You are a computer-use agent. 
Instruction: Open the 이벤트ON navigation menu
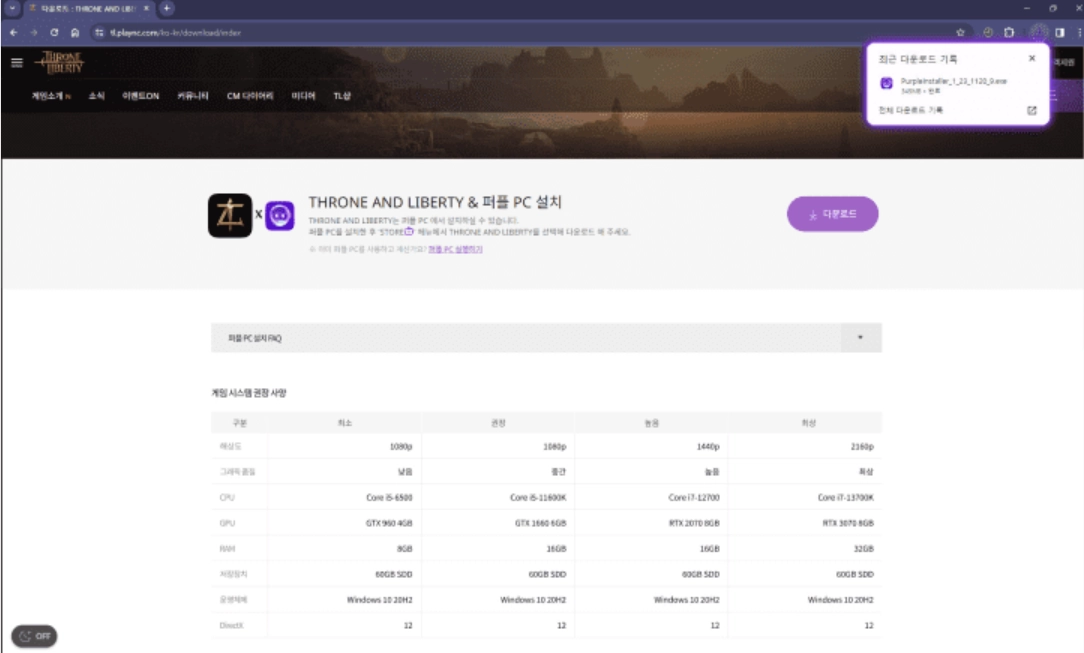141,96
